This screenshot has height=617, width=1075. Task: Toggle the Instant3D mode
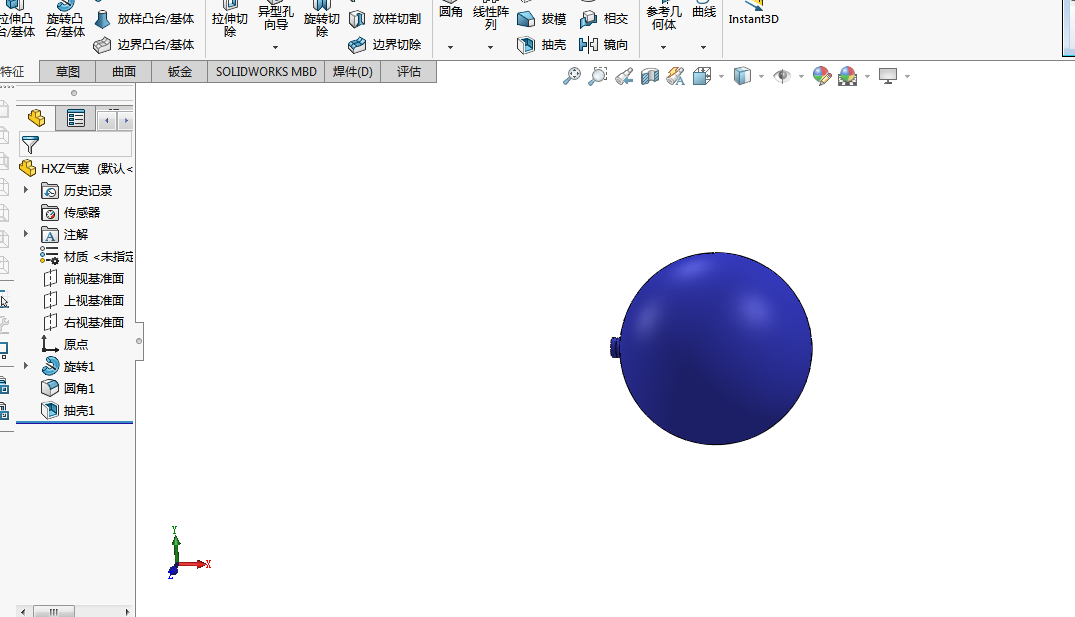pos(753,14)
